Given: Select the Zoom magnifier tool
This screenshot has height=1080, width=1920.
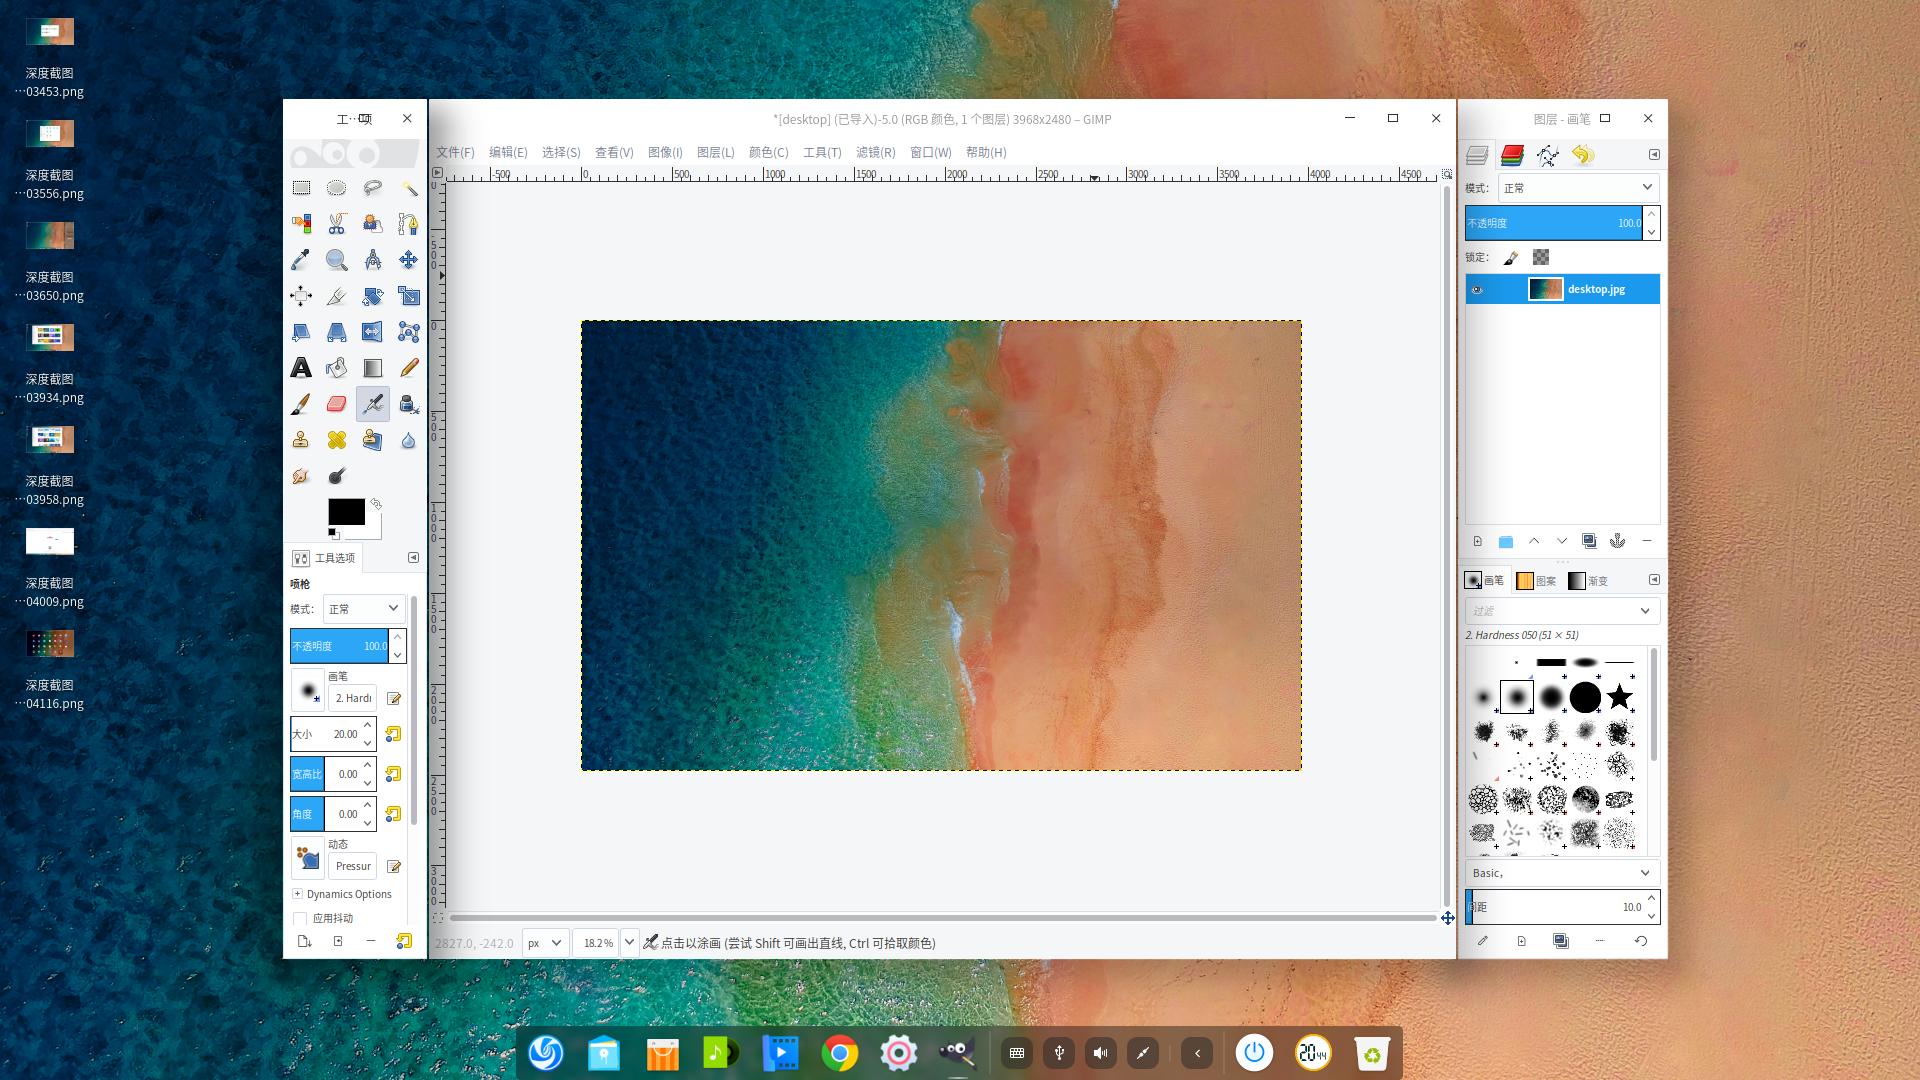Looking at the screenshot, I should [x=336, y=260].
